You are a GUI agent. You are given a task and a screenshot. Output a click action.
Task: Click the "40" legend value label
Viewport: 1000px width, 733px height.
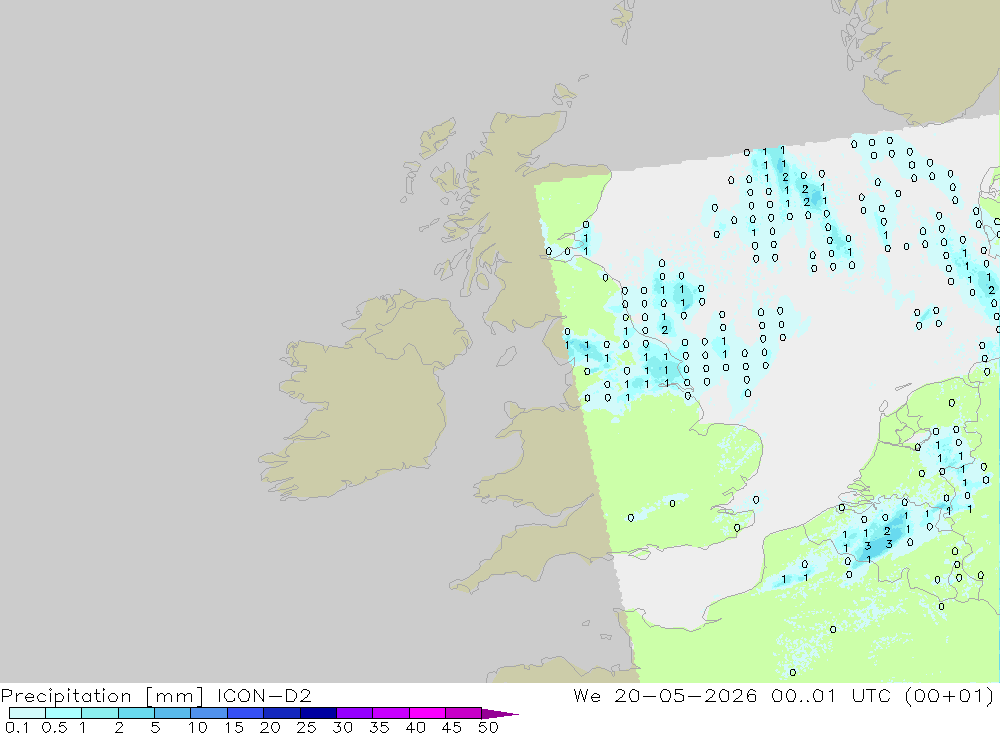point(416,727)
